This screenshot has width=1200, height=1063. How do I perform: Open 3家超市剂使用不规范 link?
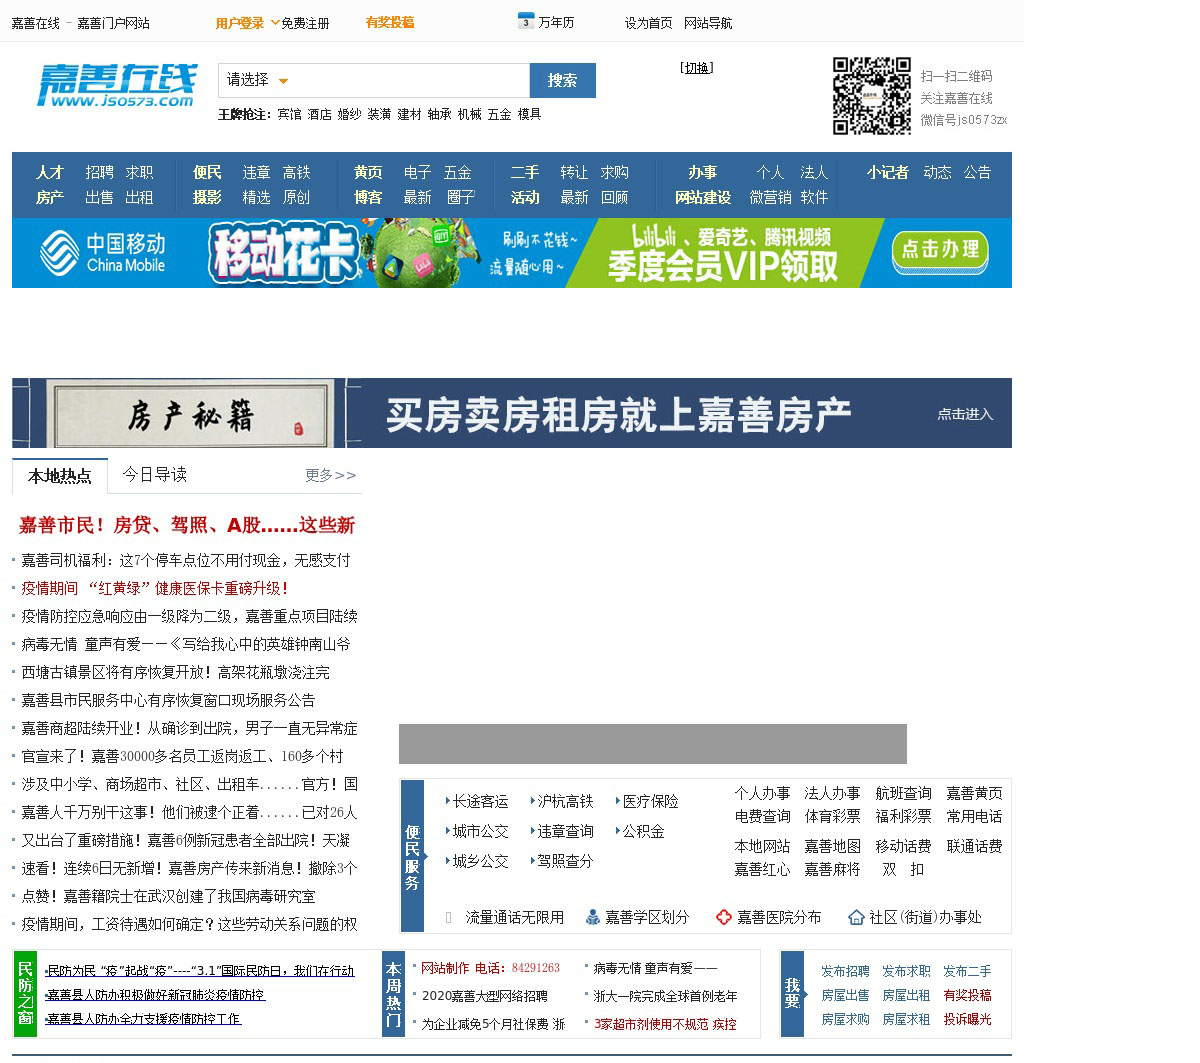click(665, 1024)
